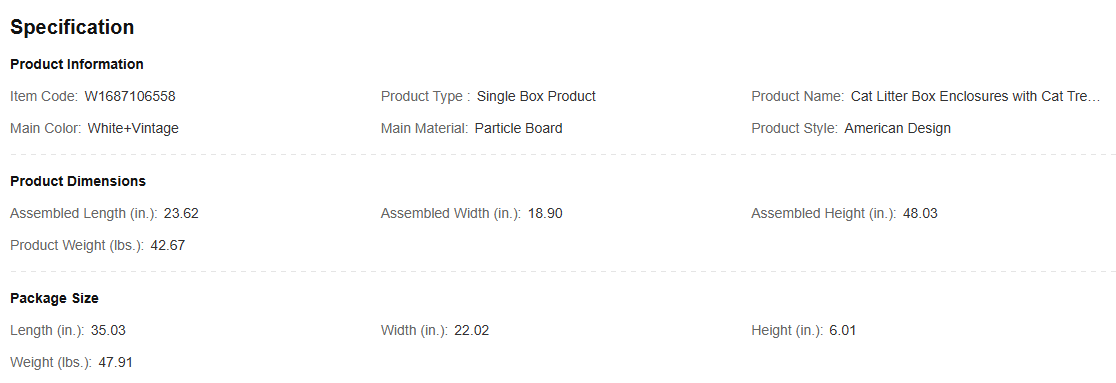Select the product weight value 42.67

[x=168, y=245]
